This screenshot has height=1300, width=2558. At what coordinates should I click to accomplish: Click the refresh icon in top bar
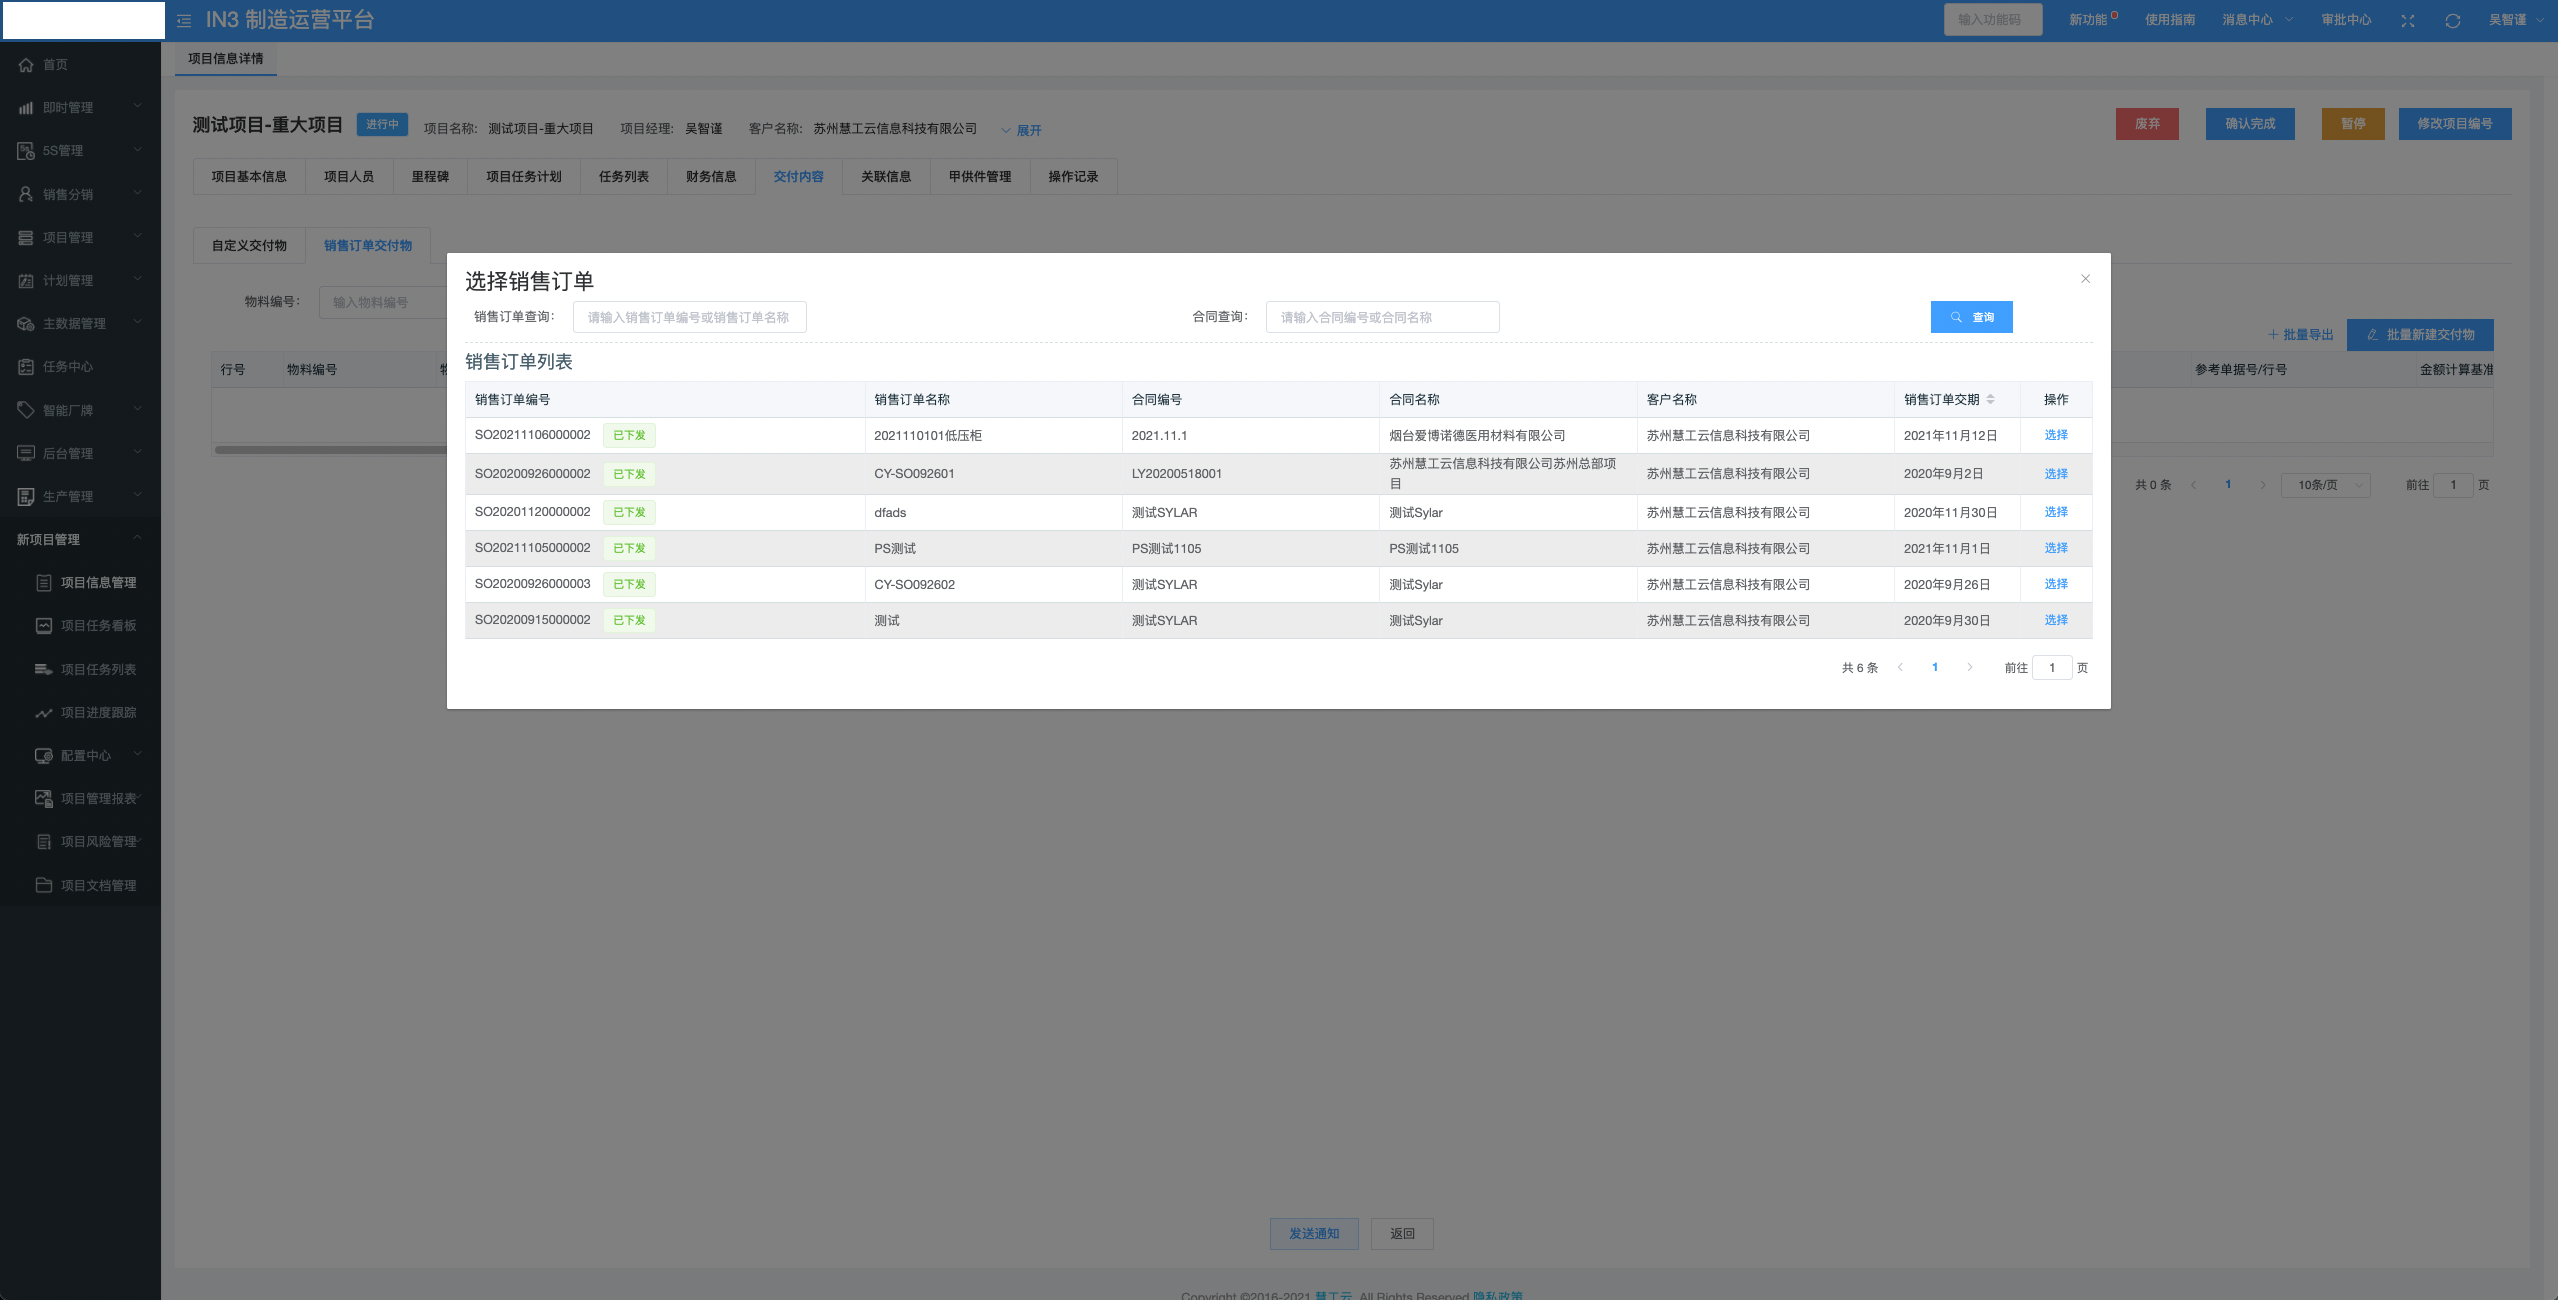coord(2452,21)
